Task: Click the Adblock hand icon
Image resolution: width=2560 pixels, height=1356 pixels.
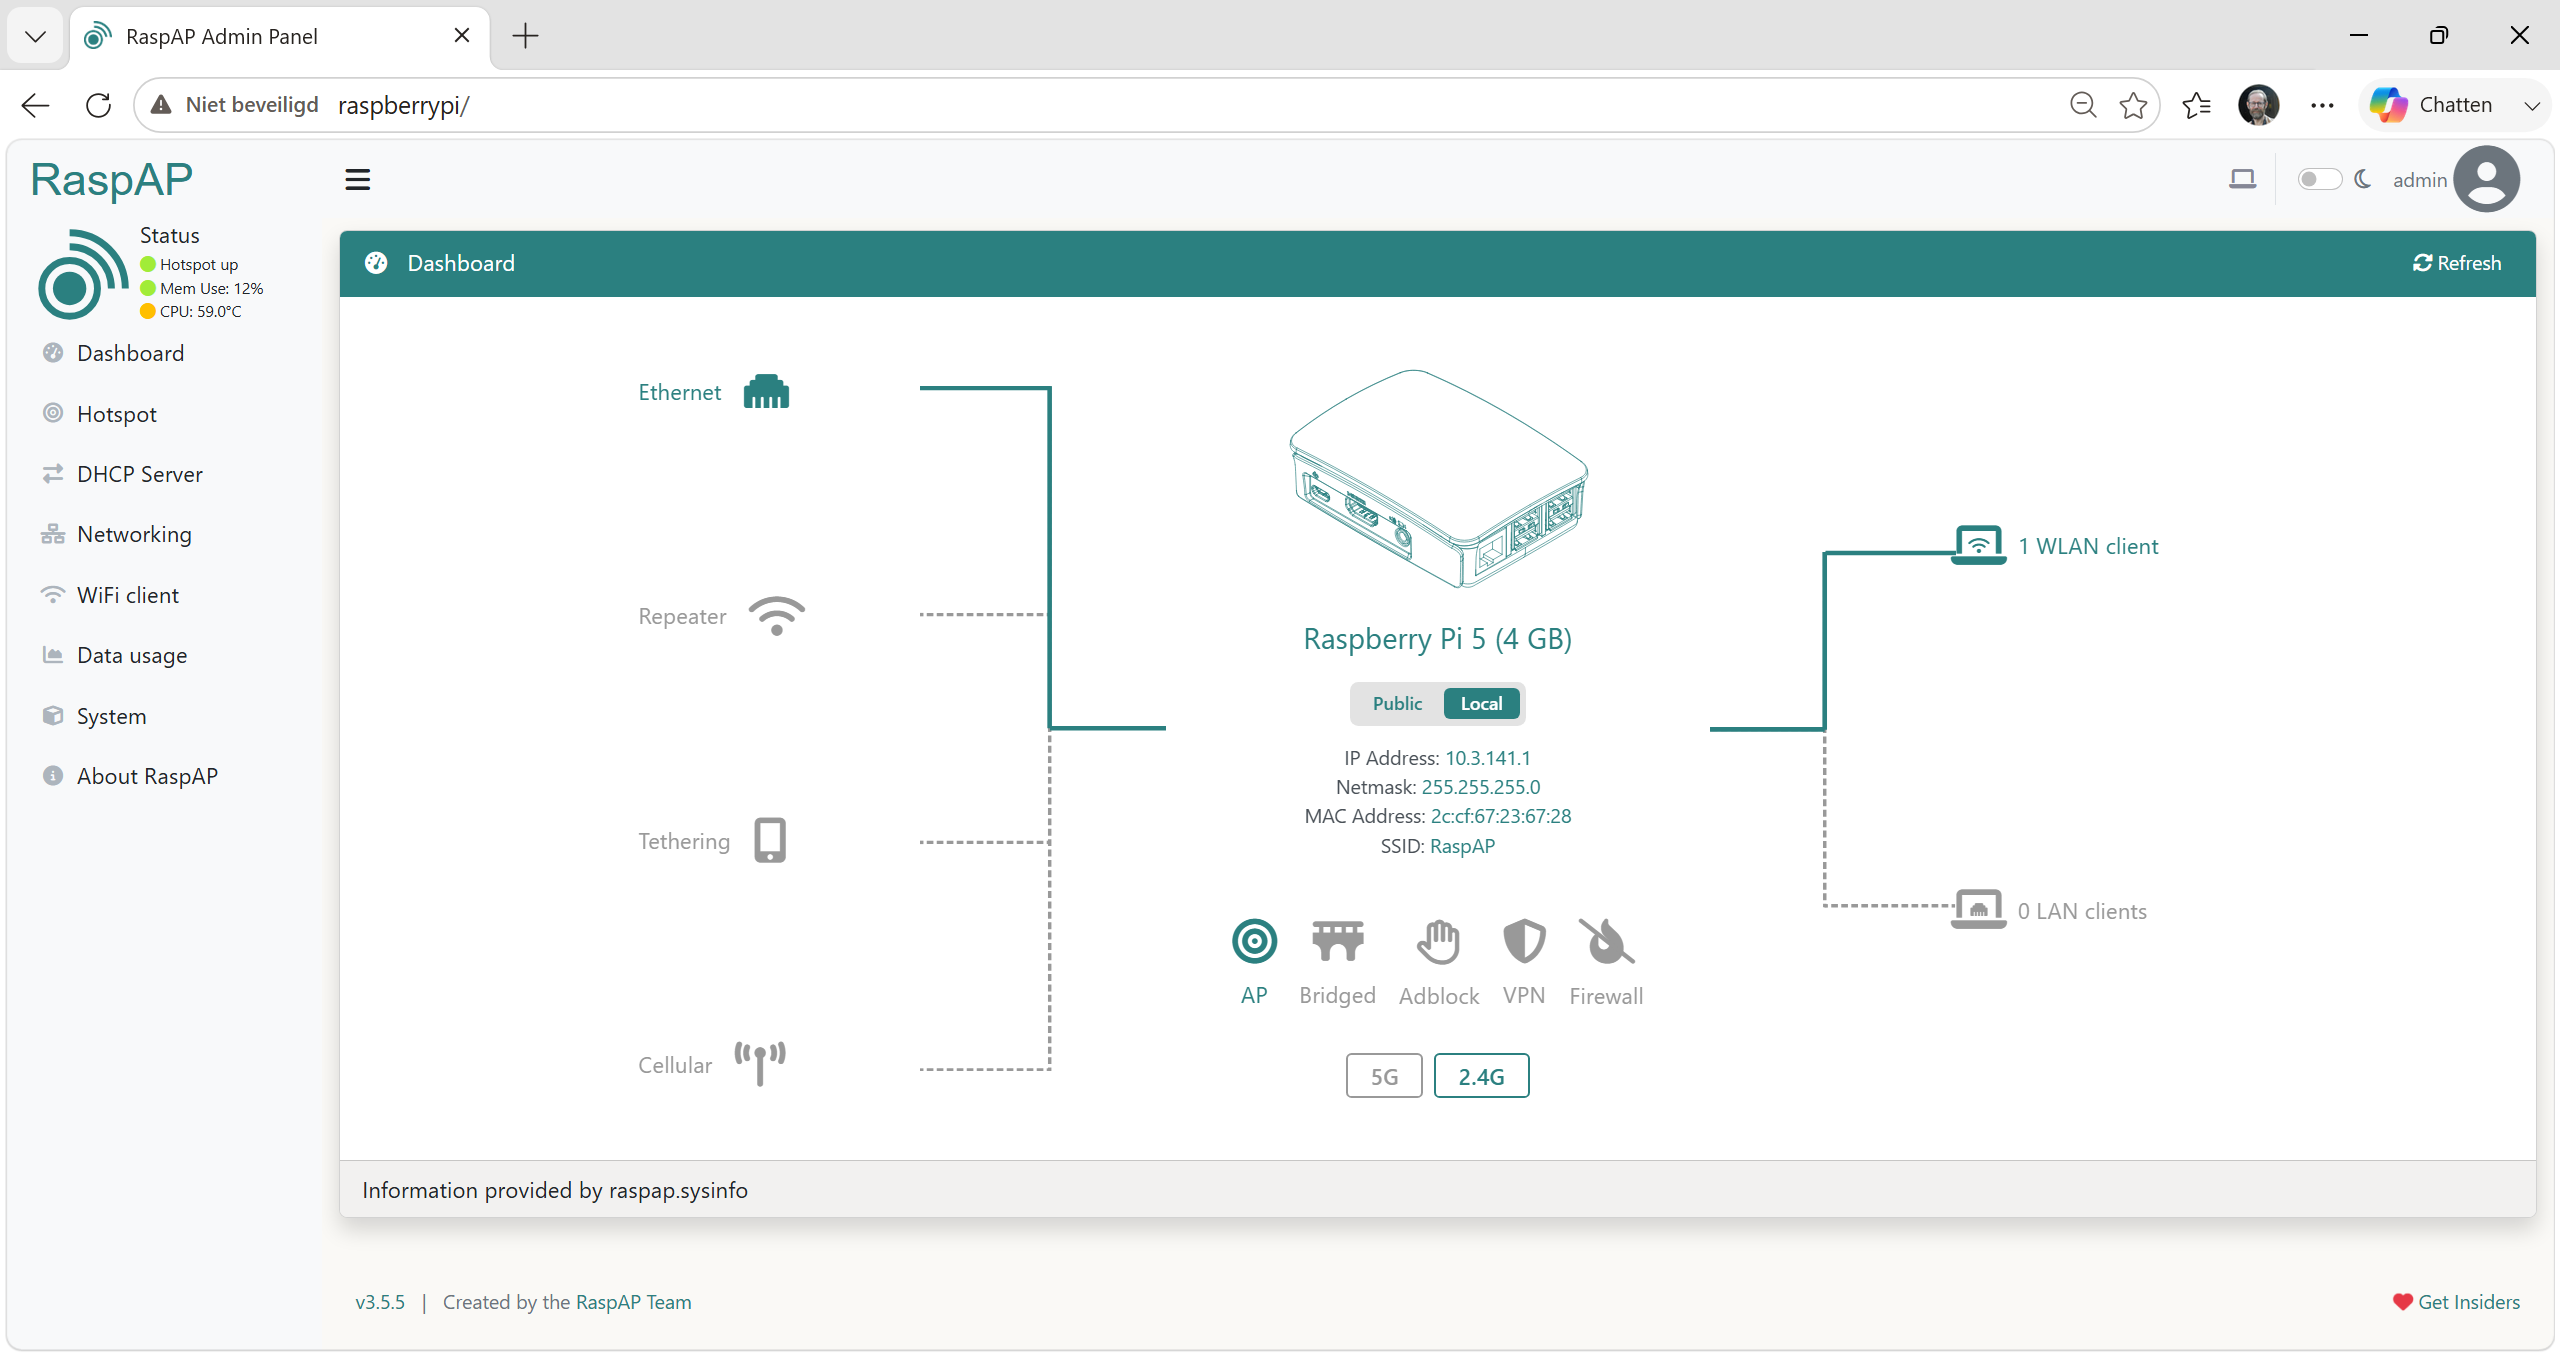Action: [1439, 941]
